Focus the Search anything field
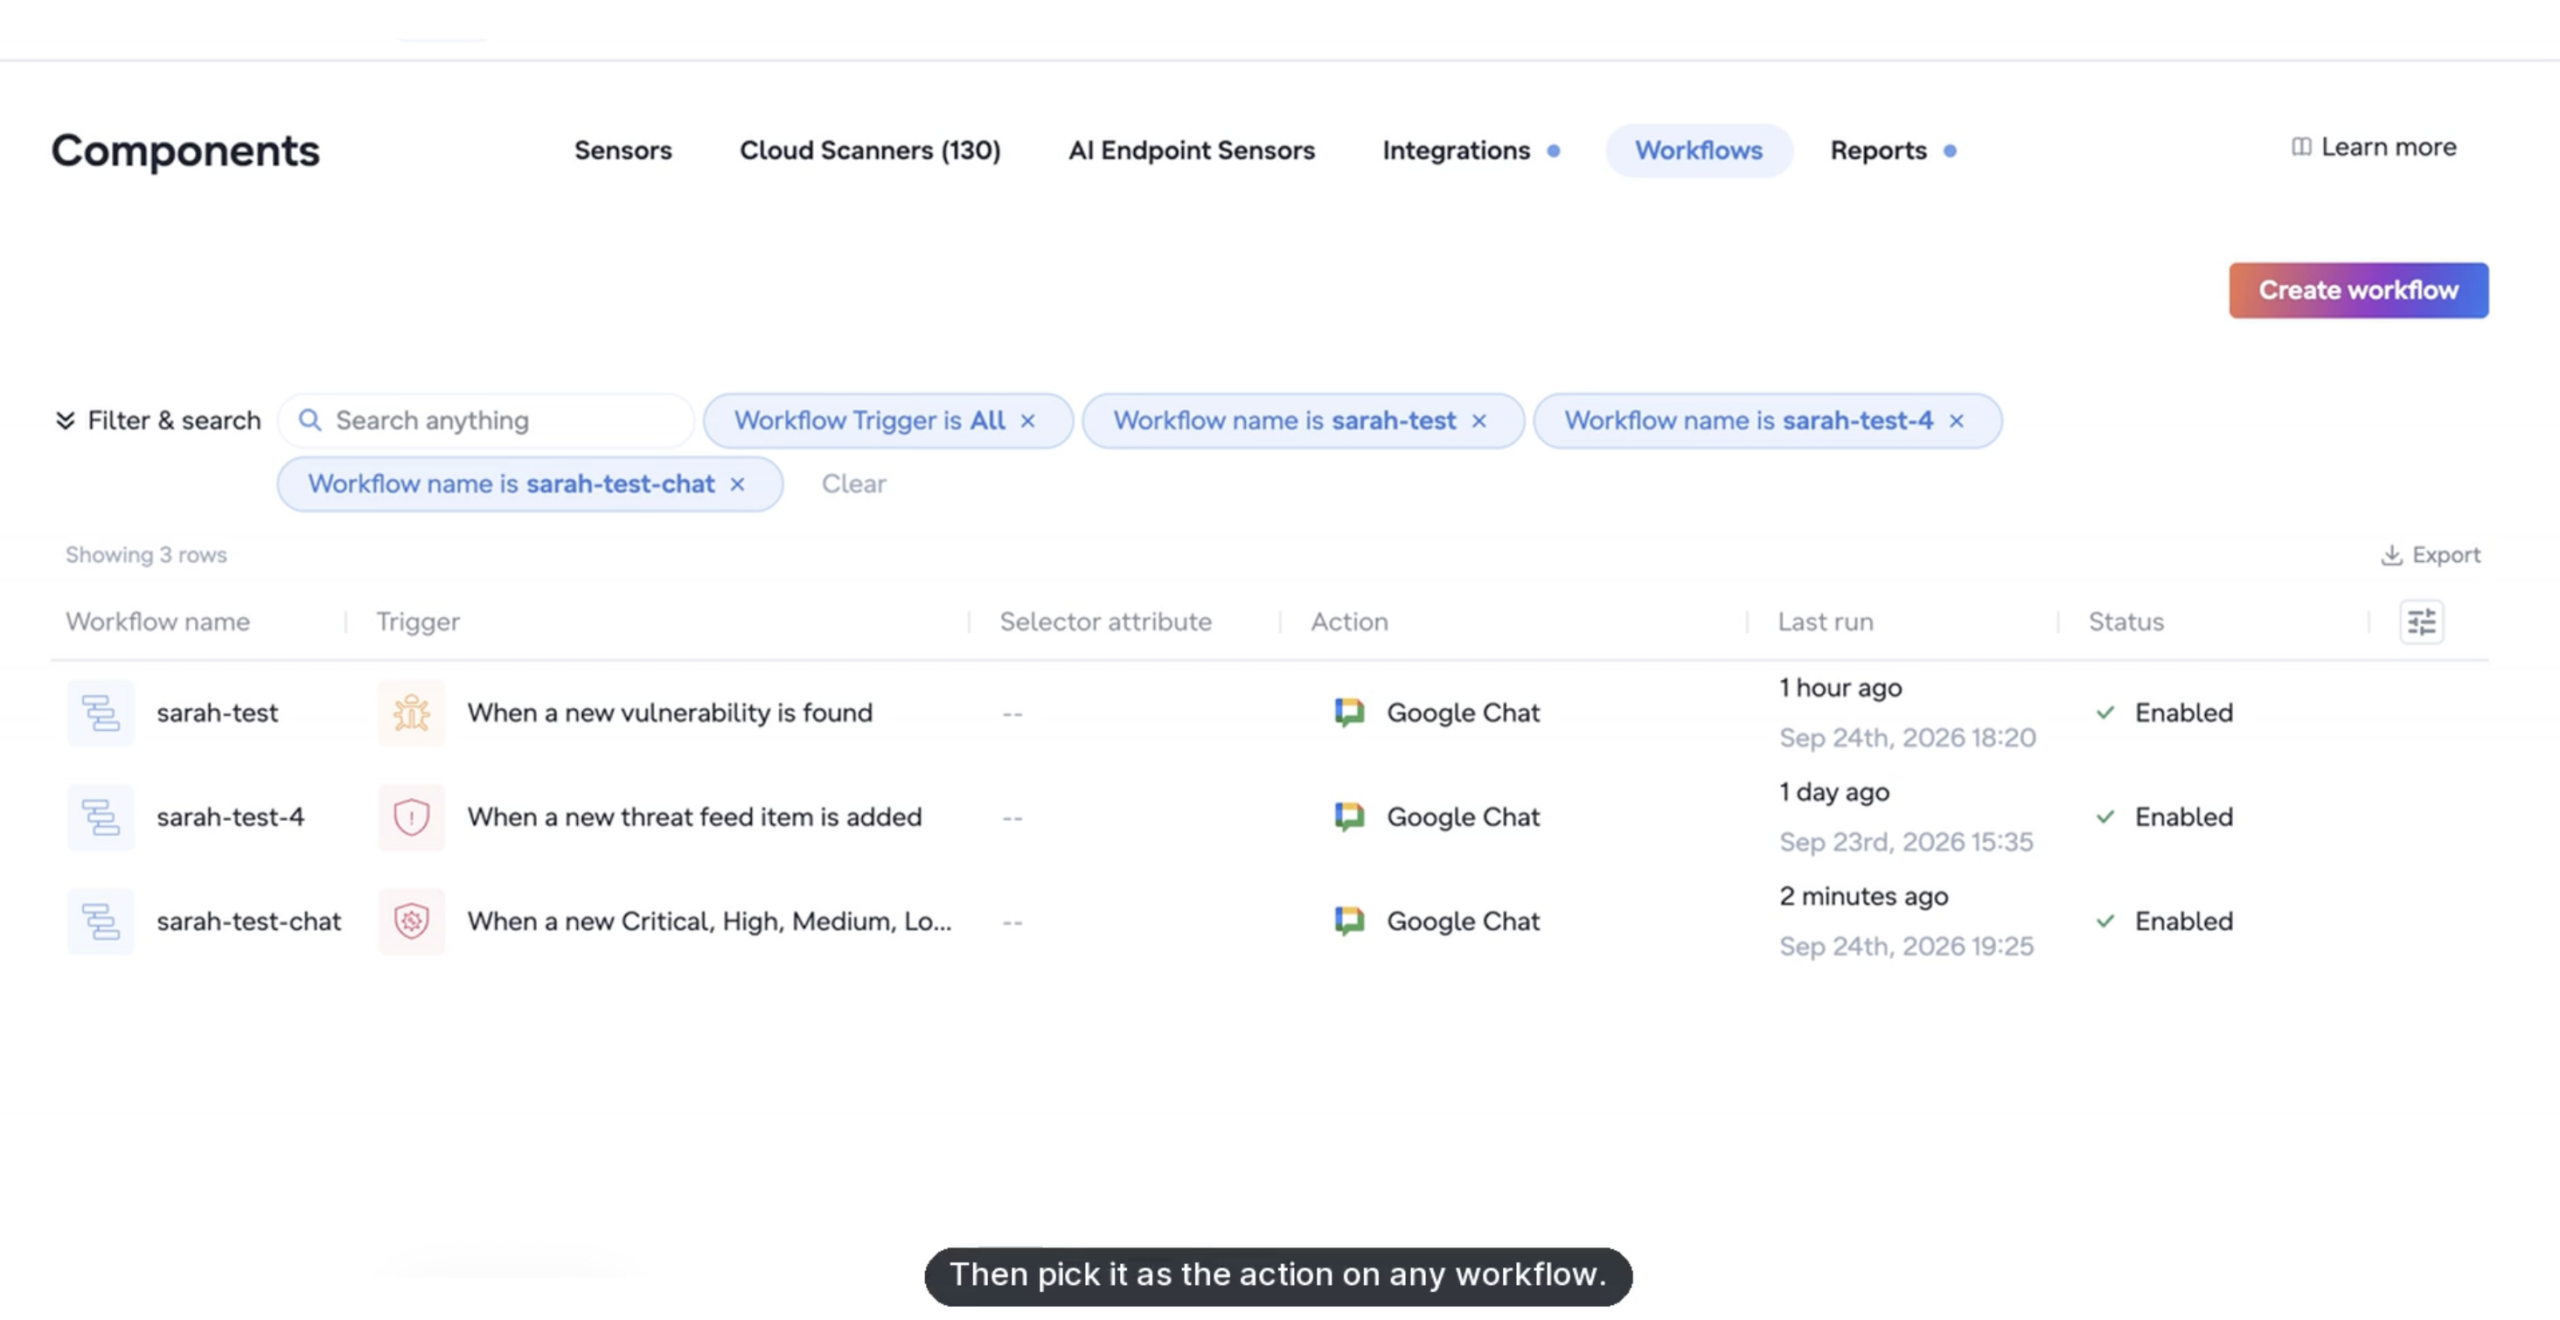 486,420
